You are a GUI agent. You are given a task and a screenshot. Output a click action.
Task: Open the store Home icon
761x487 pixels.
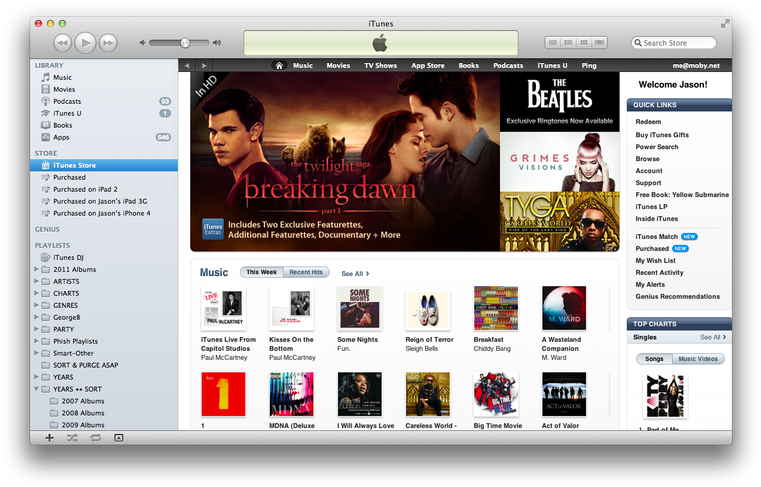click(279, 66)
